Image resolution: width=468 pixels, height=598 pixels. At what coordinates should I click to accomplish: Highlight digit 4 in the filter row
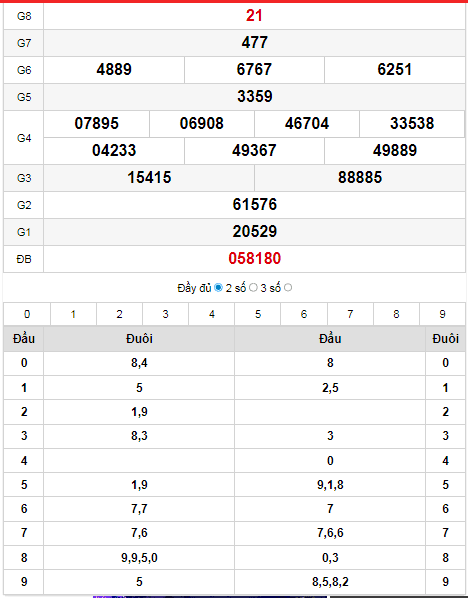point(212,314)
